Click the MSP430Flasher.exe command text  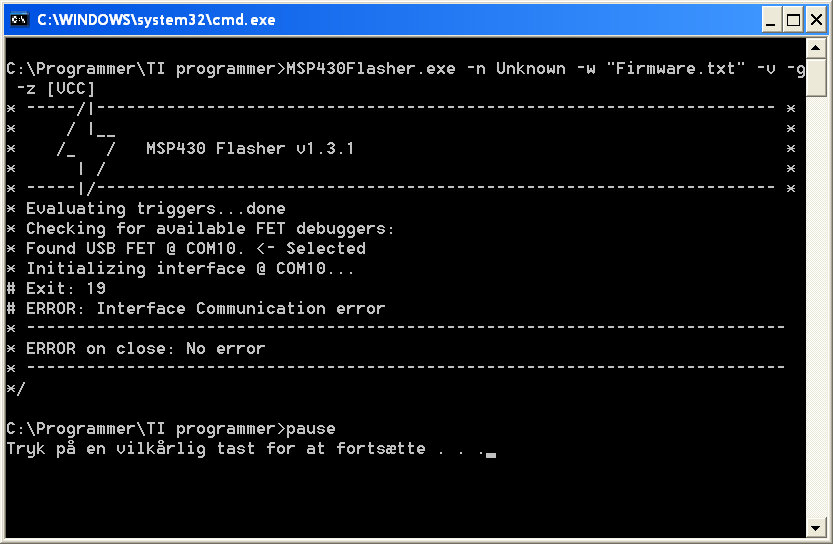click(x=371, y=69)
